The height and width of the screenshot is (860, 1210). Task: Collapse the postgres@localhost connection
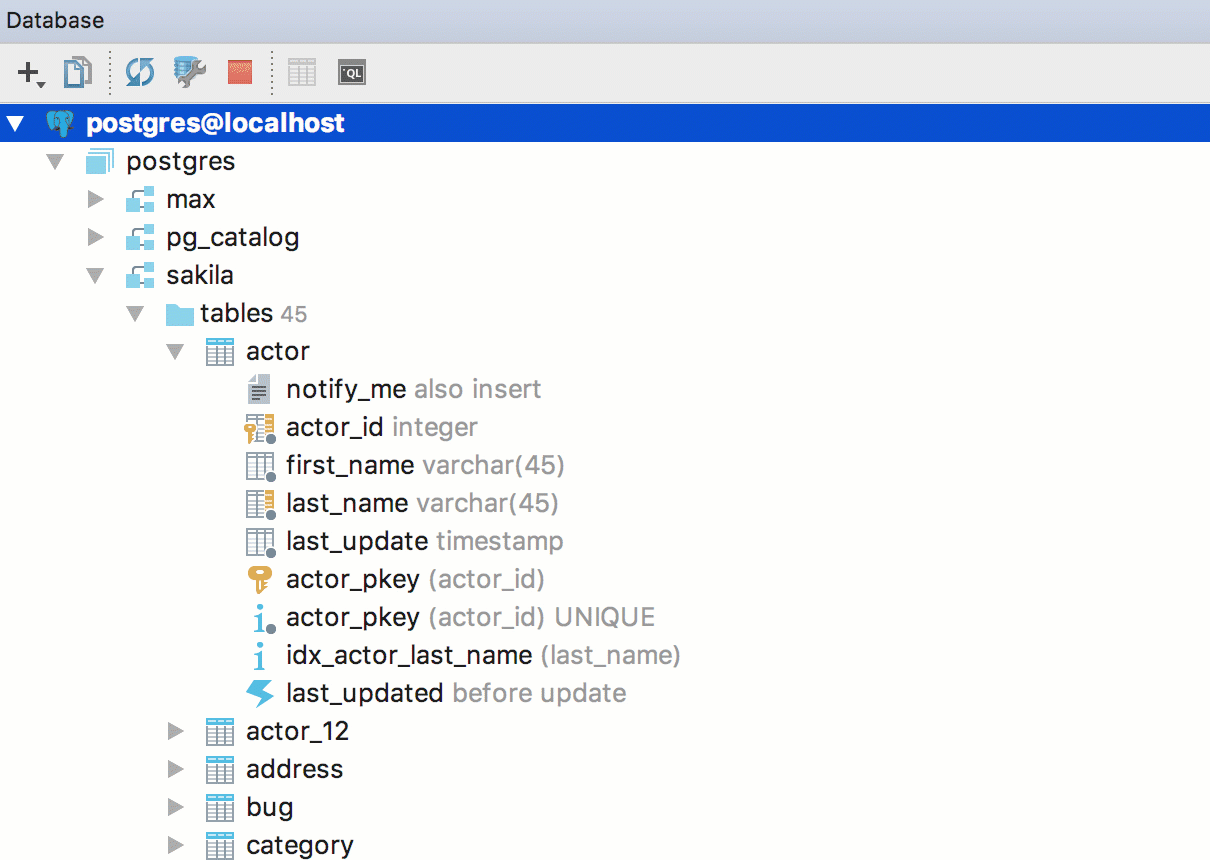point(15,122)
